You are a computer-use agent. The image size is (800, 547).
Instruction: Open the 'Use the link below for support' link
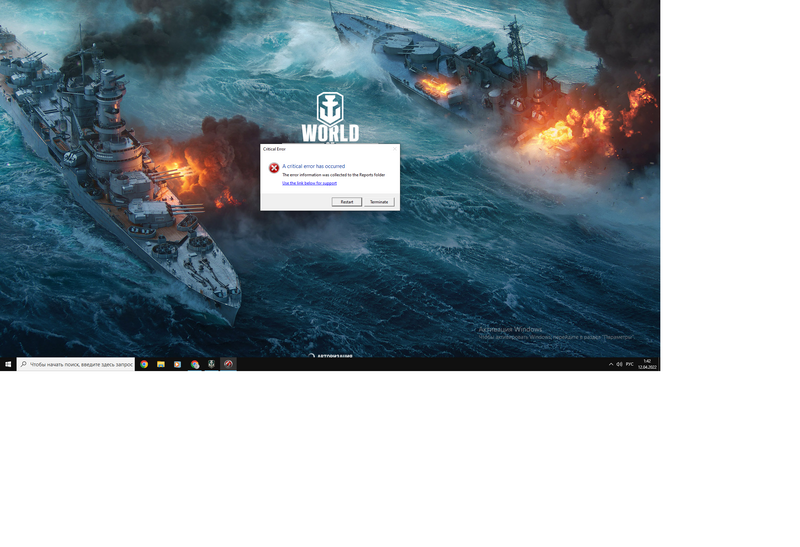coord(309,183)
